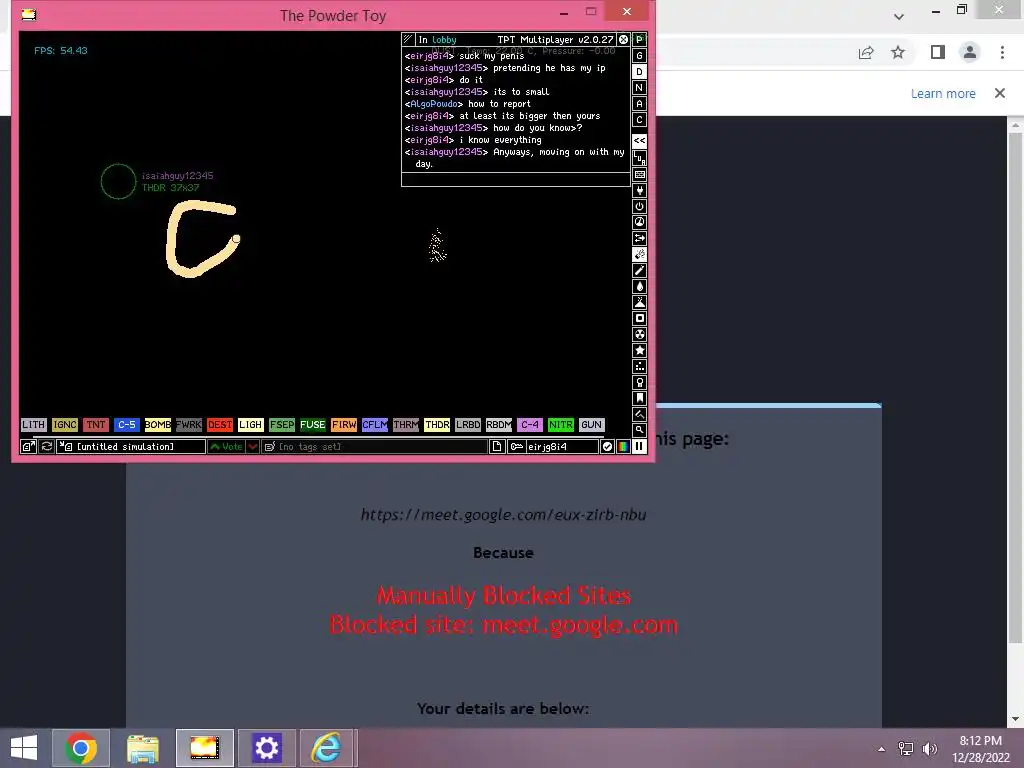Screen dimensions: 1024x768
Task: Open the Chrome three-dot menu
Action: click(x=1002, y=53)
